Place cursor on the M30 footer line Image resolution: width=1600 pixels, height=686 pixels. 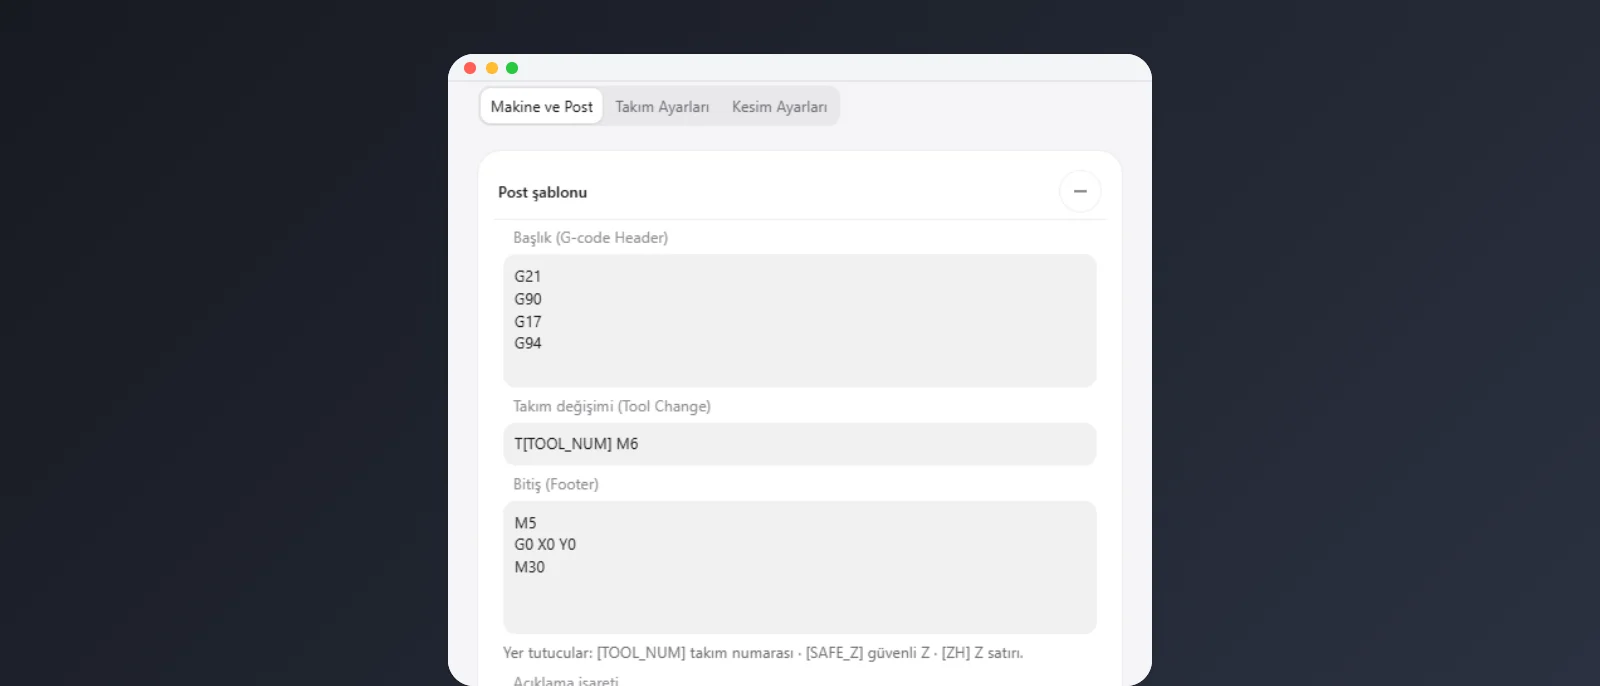click(x=530, y=567)
